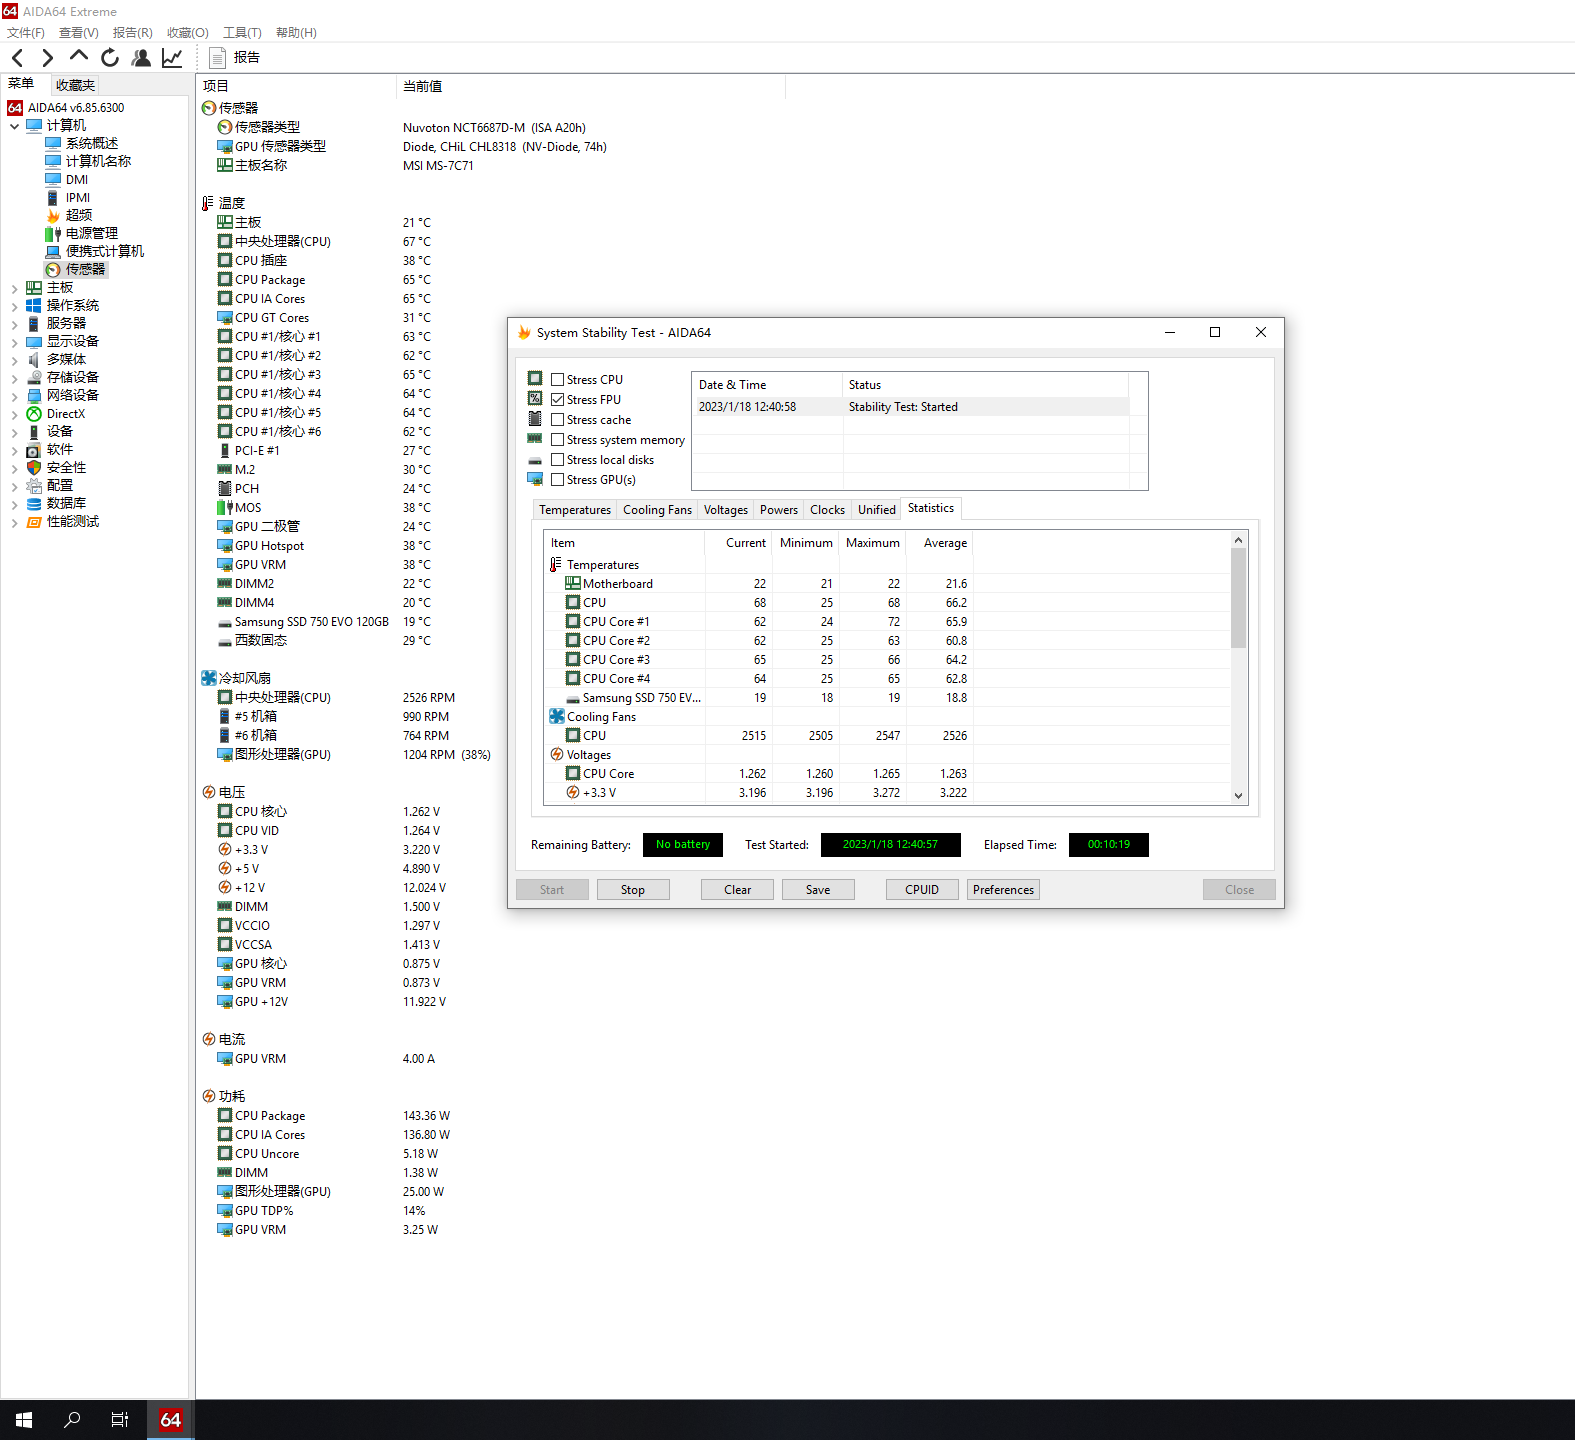Open the user profile toolbar icon

tap(141, 58)
